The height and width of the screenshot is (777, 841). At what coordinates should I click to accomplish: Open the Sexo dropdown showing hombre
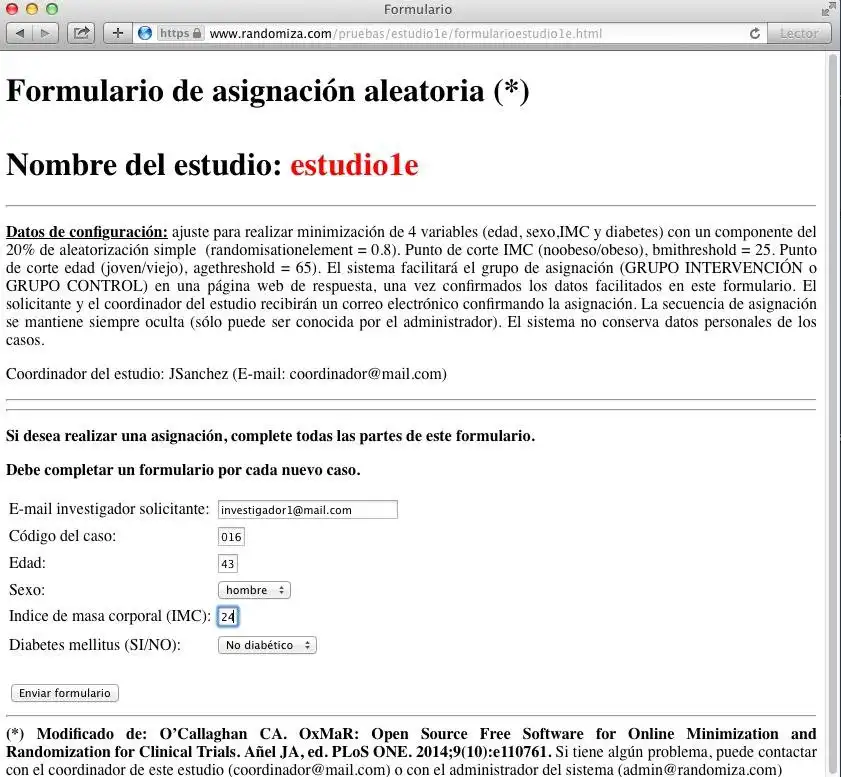click(254, 590)
